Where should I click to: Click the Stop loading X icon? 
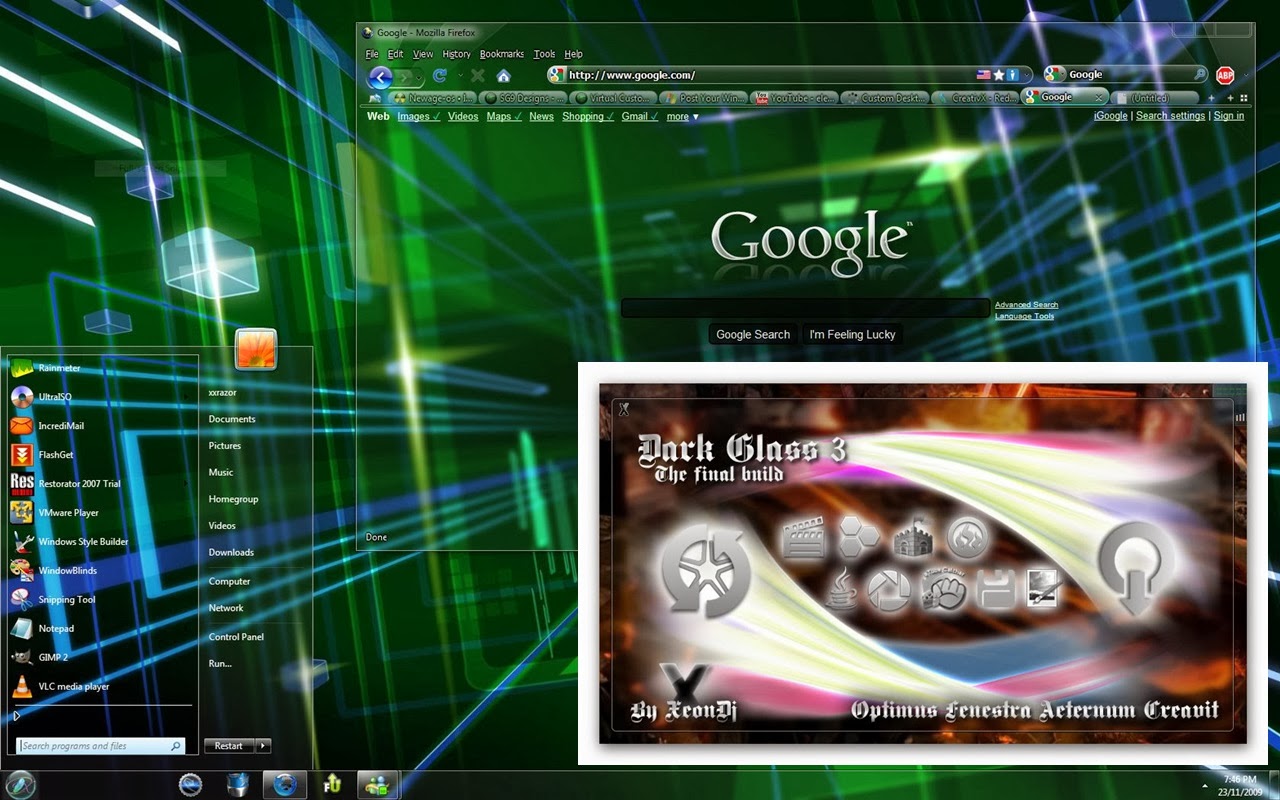pyautogui.click(x=478, y=76)
